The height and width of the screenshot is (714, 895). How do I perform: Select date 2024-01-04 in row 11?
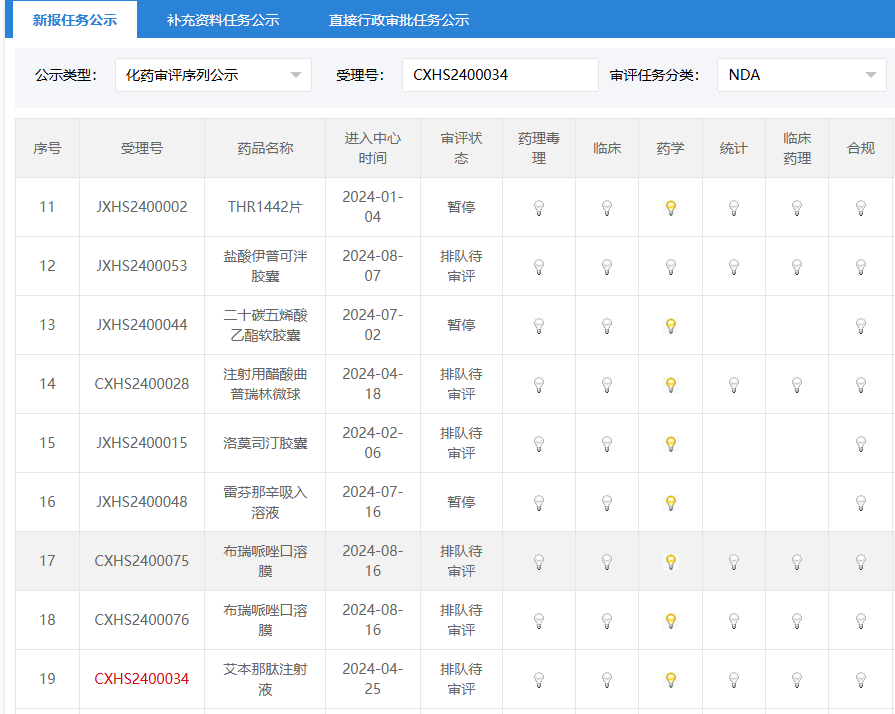pos(373,207)
